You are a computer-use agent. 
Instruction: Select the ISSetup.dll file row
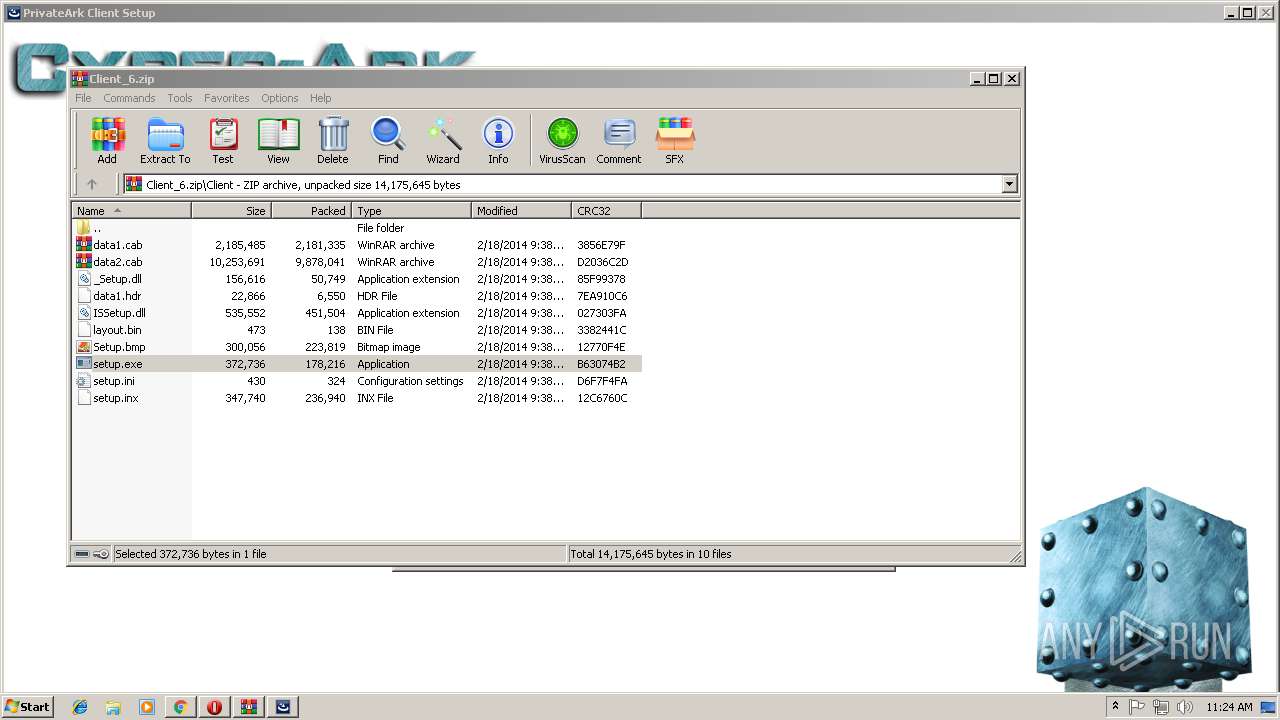[357, 313]
